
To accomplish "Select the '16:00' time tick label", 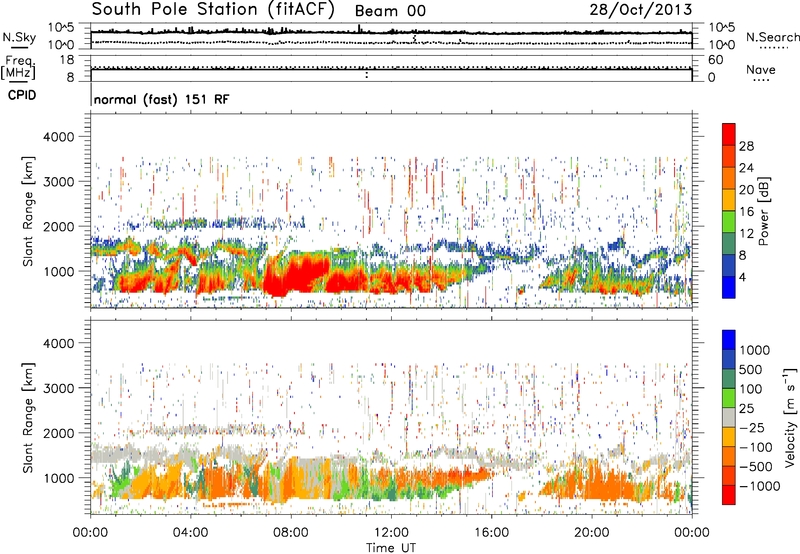I will click(x=491, y=533).
